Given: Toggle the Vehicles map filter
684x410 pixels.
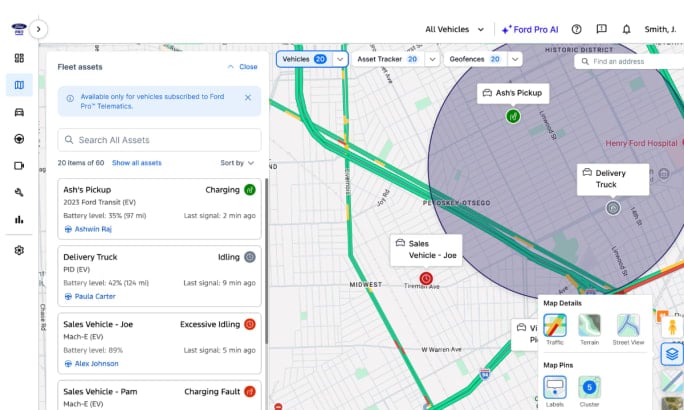Looking at the screenshot, I should [x=304, y=59].
